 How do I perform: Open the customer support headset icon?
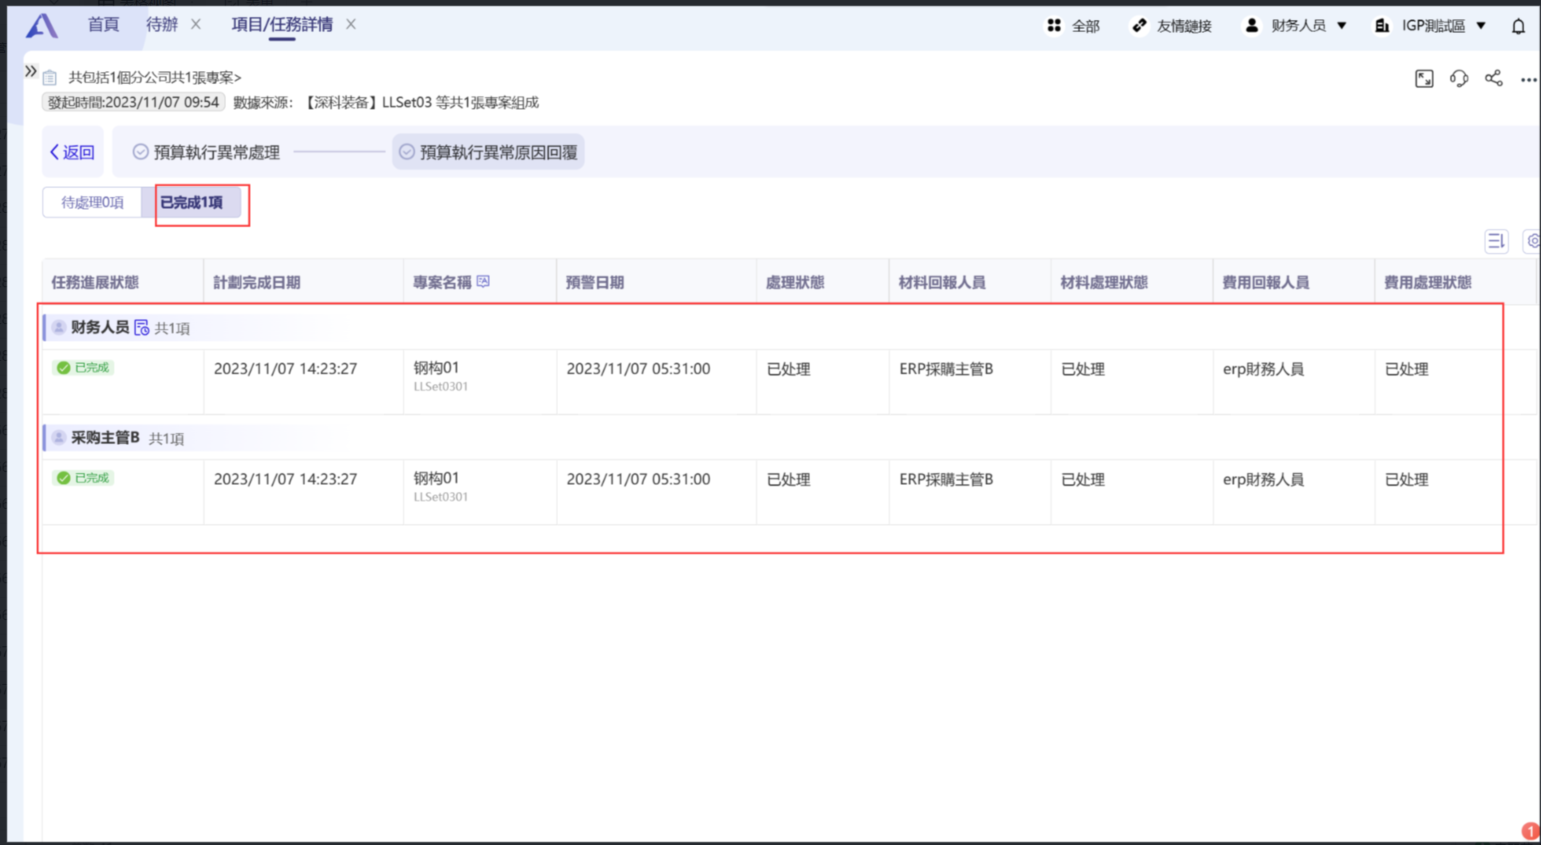point(1459,79)
